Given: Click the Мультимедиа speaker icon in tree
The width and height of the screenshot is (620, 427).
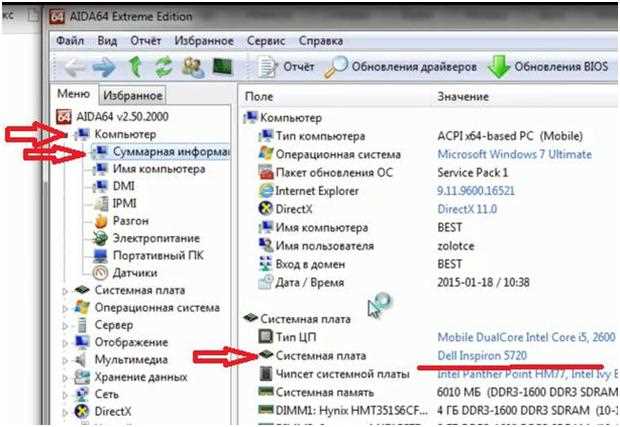Looking at the screenshot, I should (x=81, y=359).
